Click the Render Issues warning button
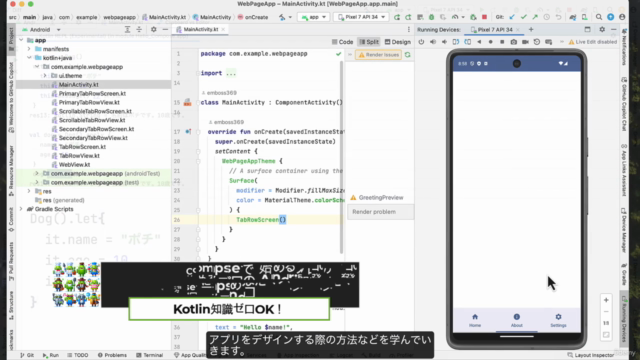The width and height of the screenshot is (640, 360). (378, 55)
